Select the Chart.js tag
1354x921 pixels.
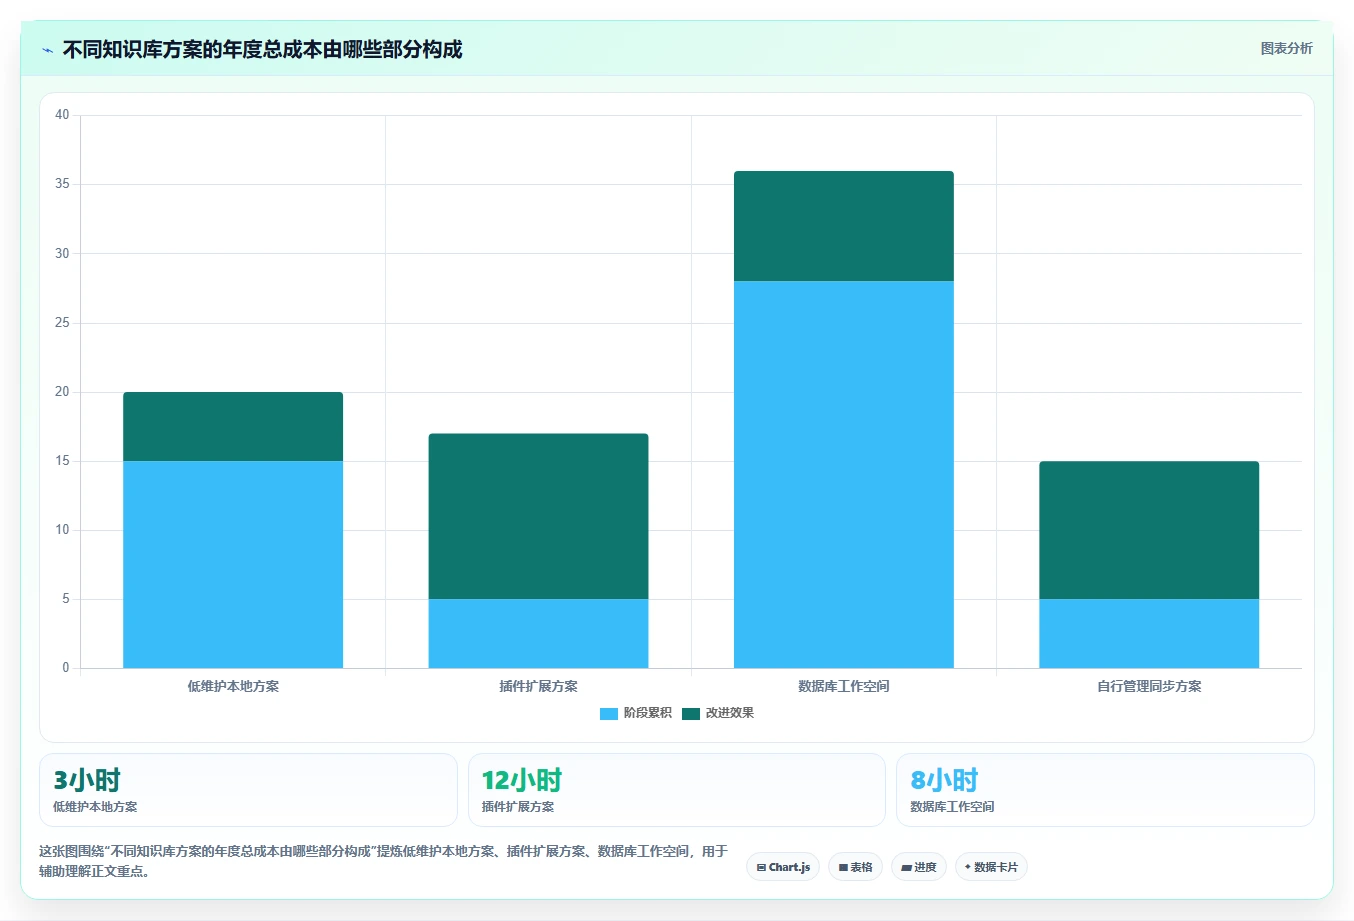(783, 867)
